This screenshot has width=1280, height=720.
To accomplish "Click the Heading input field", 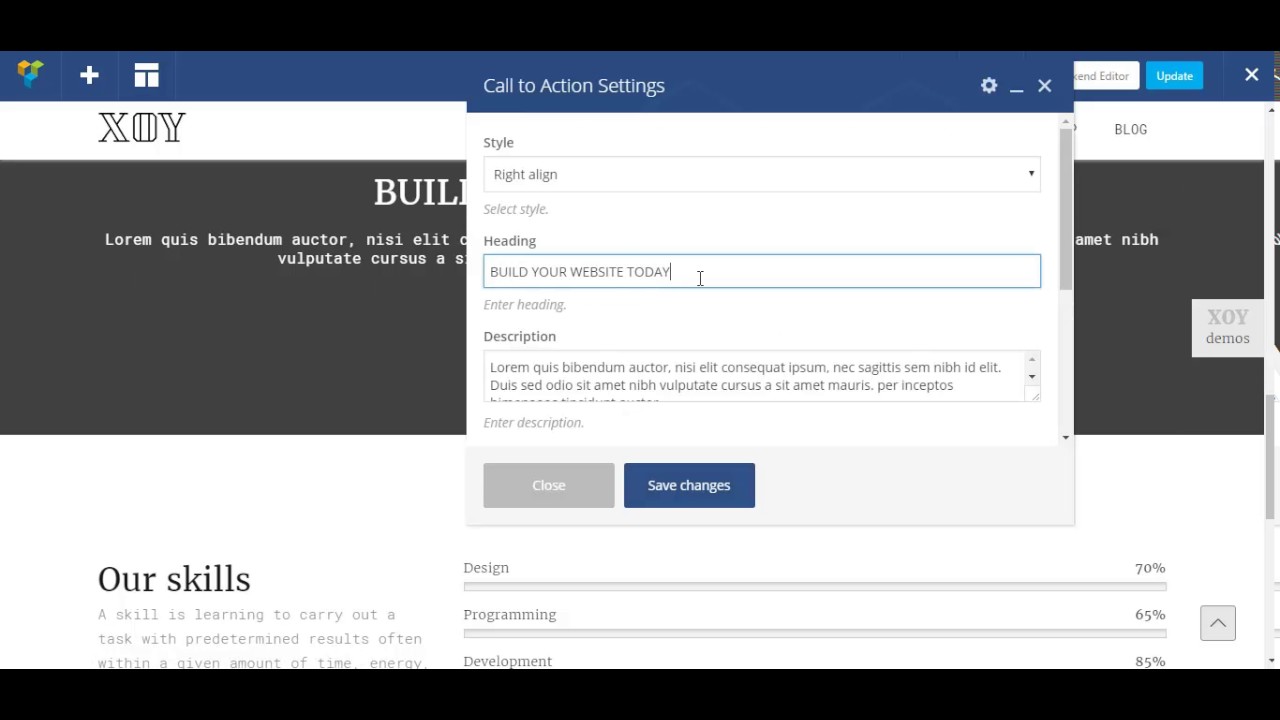I will tap(762, 271).
